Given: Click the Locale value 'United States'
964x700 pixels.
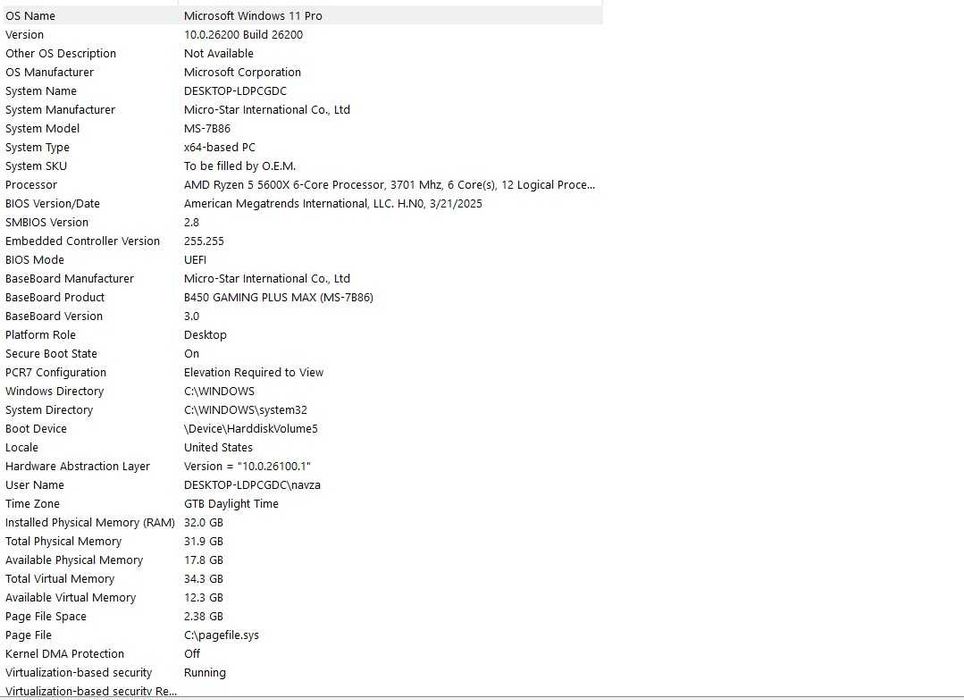Looking at the screenshot, I should click(x=218, y=447).
